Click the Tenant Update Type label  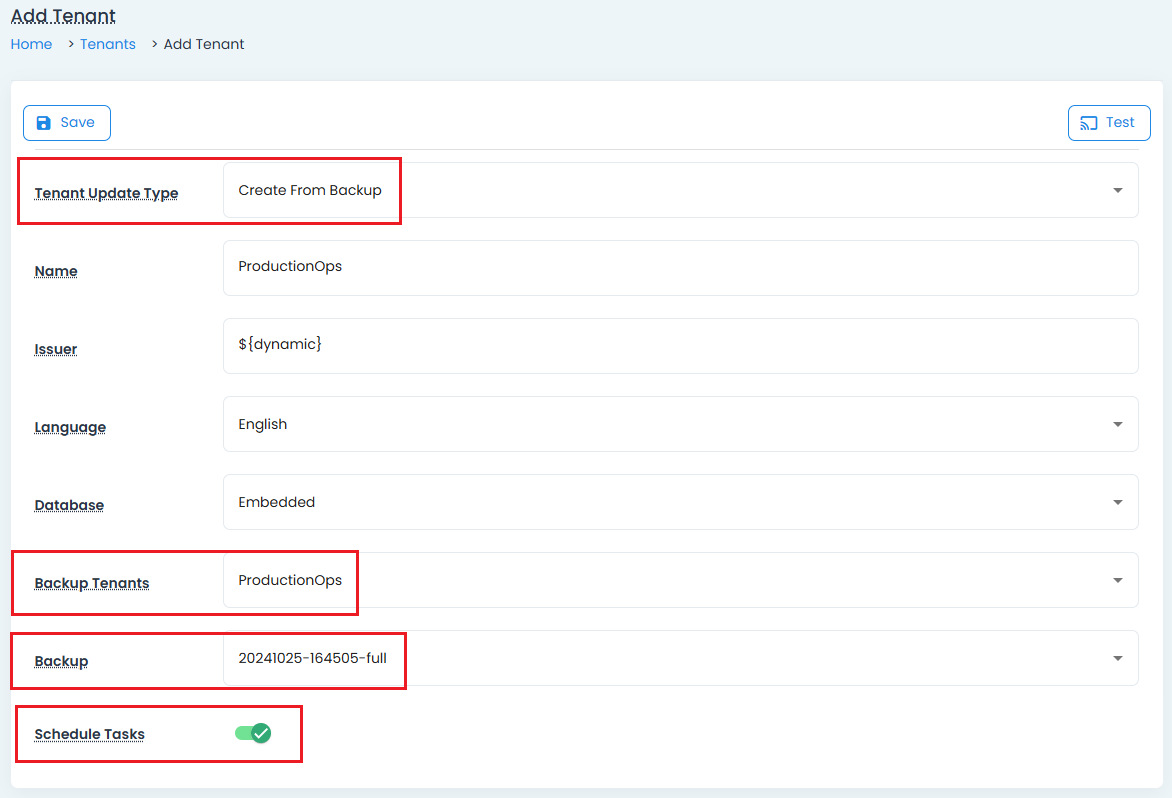(106, 193)
